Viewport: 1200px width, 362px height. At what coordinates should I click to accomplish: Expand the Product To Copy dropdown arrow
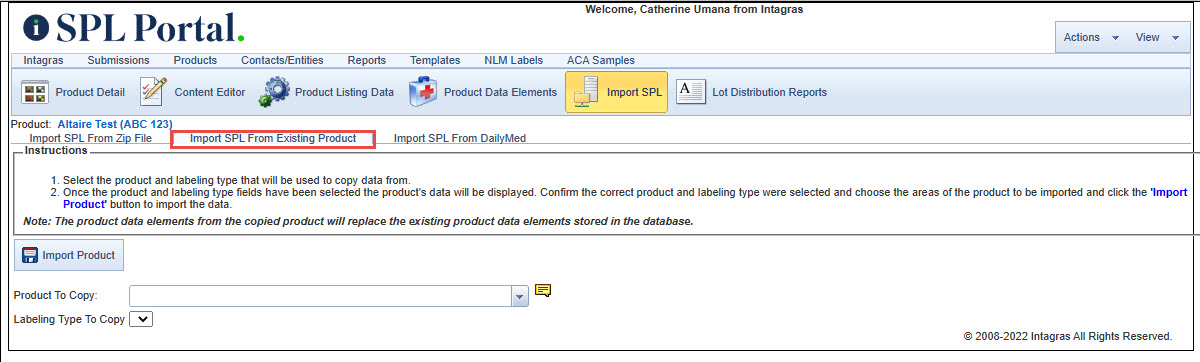point(519,296)
